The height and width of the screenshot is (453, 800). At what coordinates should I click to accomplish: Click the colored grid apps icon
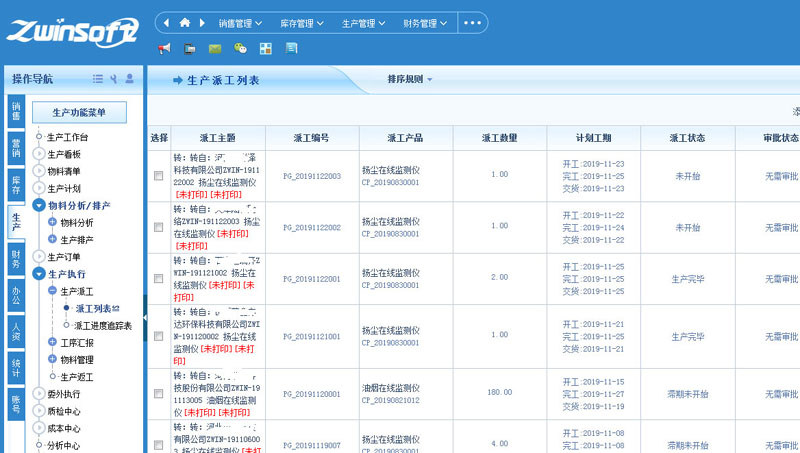[x=265, y=47]
